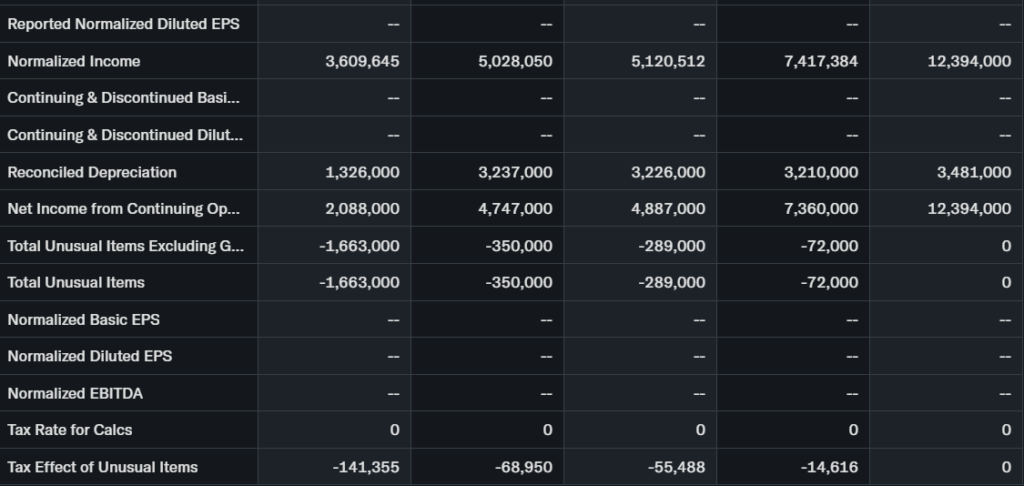Screen dimensions: 1024x486
Task: Click Reconciled Depreciation value 1,326,000
Action: [362, 172]
